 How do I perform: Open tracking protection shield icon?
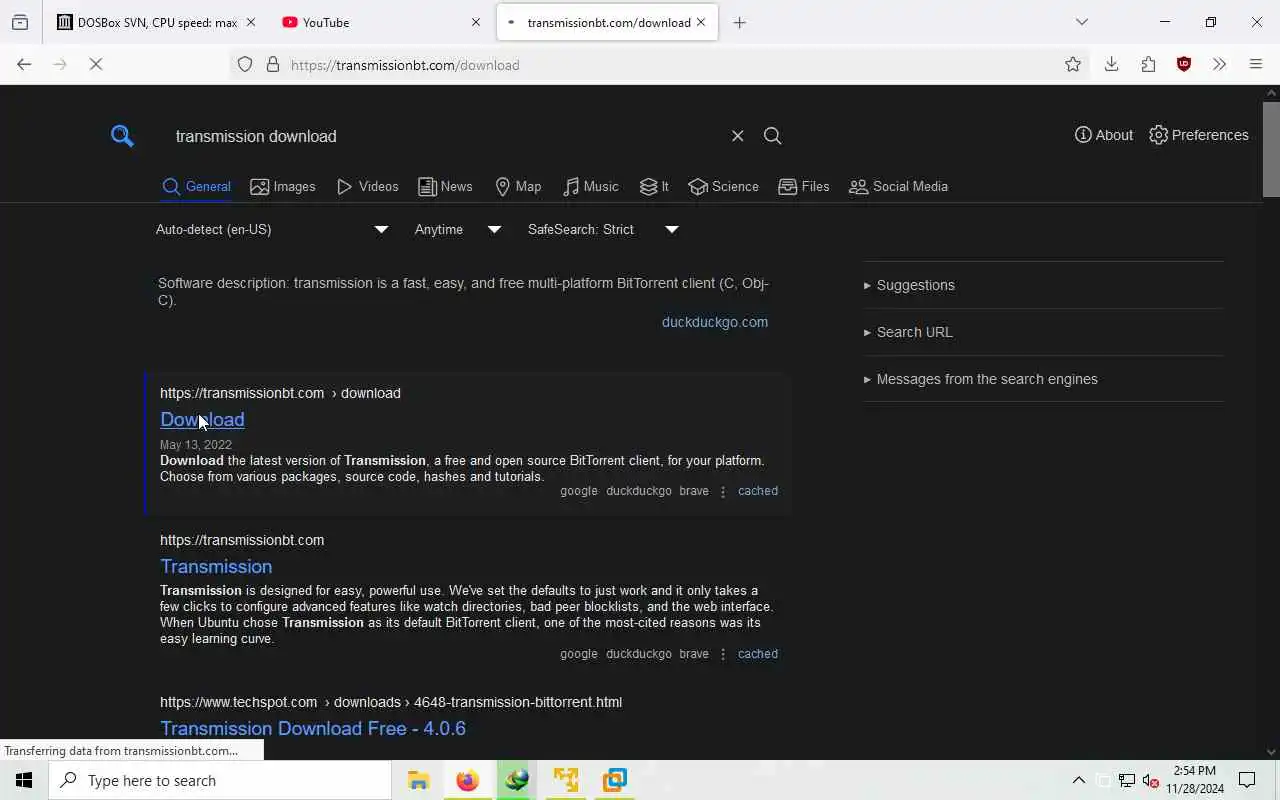click(x=245, y=65)
